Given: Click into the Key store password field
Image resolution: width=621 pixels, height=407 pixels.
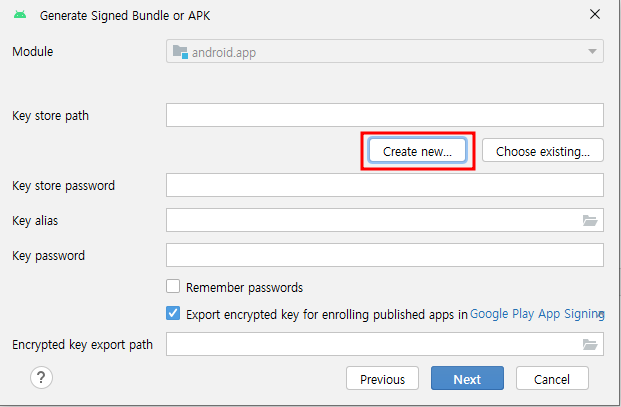Looking at the screenshot, I should pyautogui.click(x=384, y=185).
